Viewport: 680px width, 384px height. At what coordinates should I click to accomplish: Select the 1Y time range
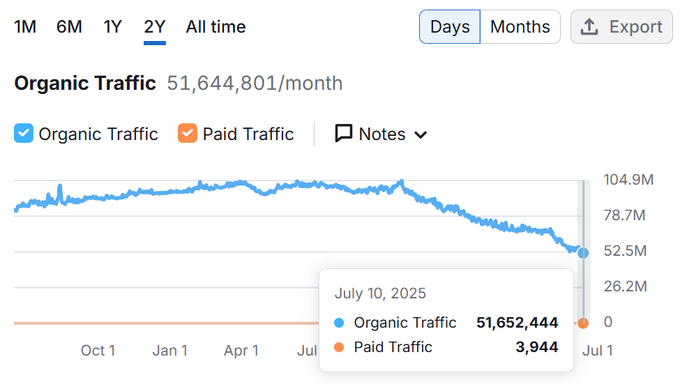113,27
